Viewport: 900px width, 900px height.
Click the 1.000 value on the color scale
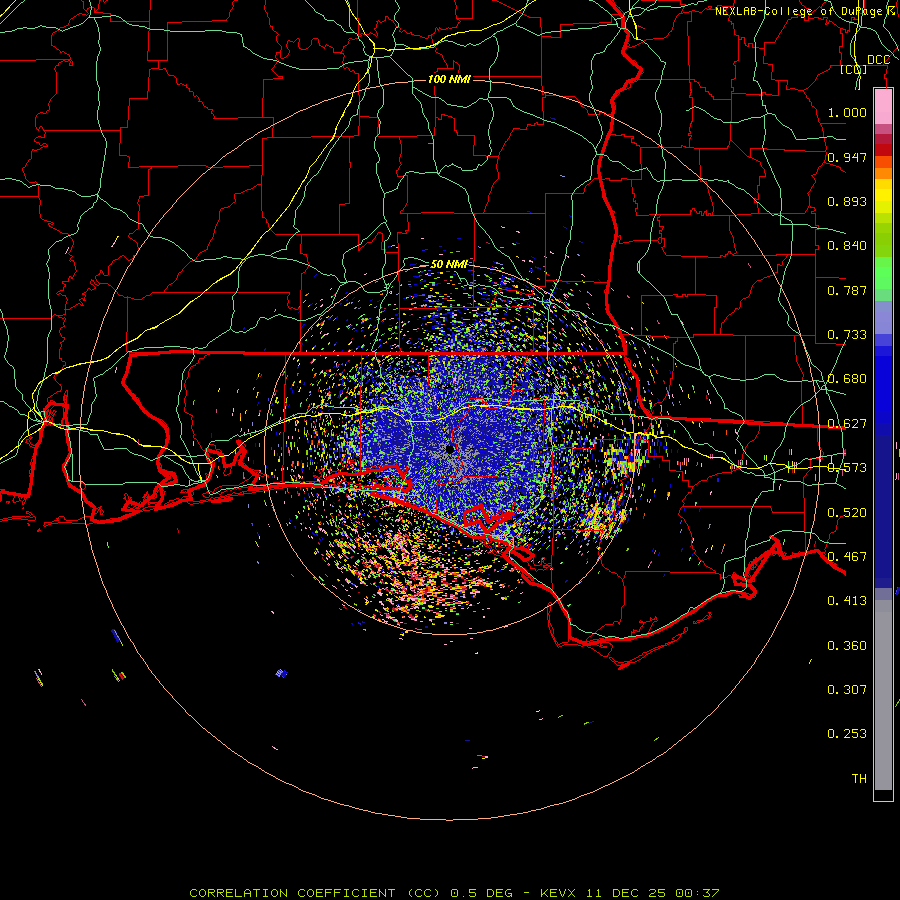(847, 112)
